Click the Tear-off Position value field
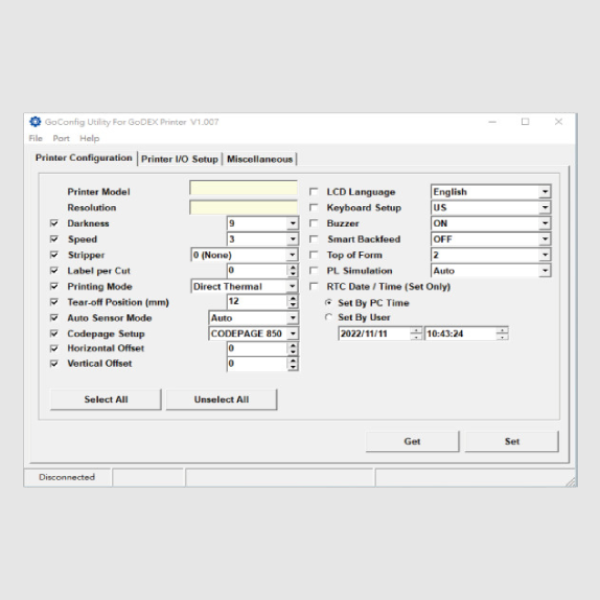The height and width of the screenshot is (600, 600). pyautogui.click(x=256, y=302)
